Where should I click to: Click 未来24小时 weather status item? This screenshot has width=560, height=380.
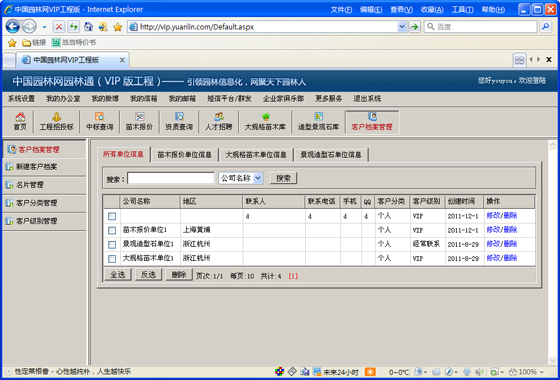click(336, 372)
